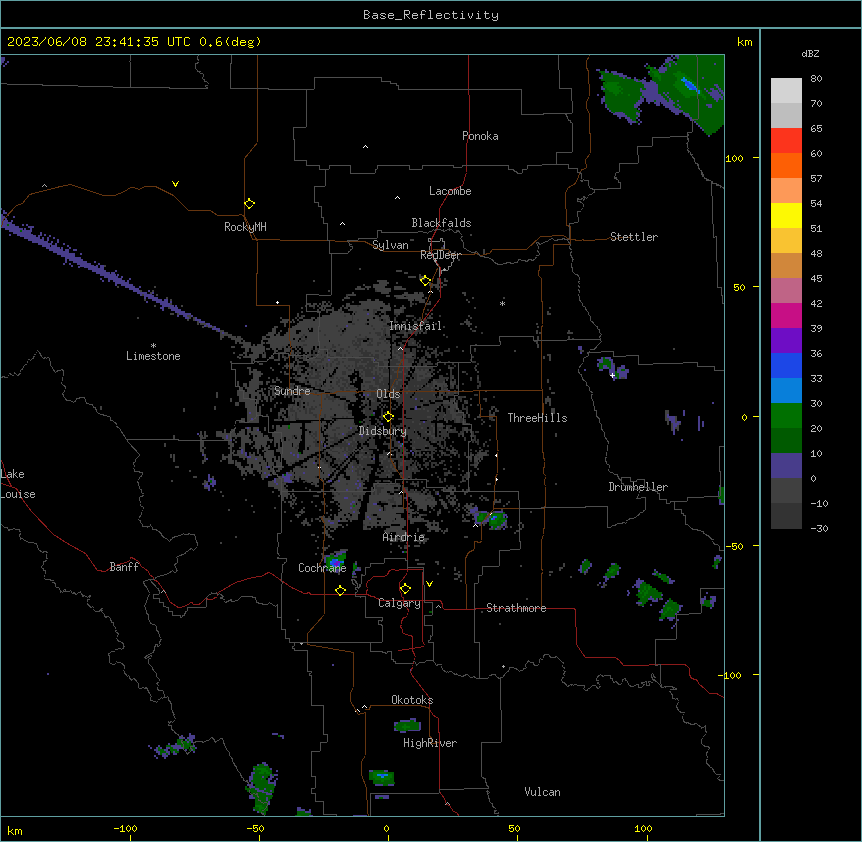
Task: Click the dark green legend swatch between 20 and 10
Action: 786,440
